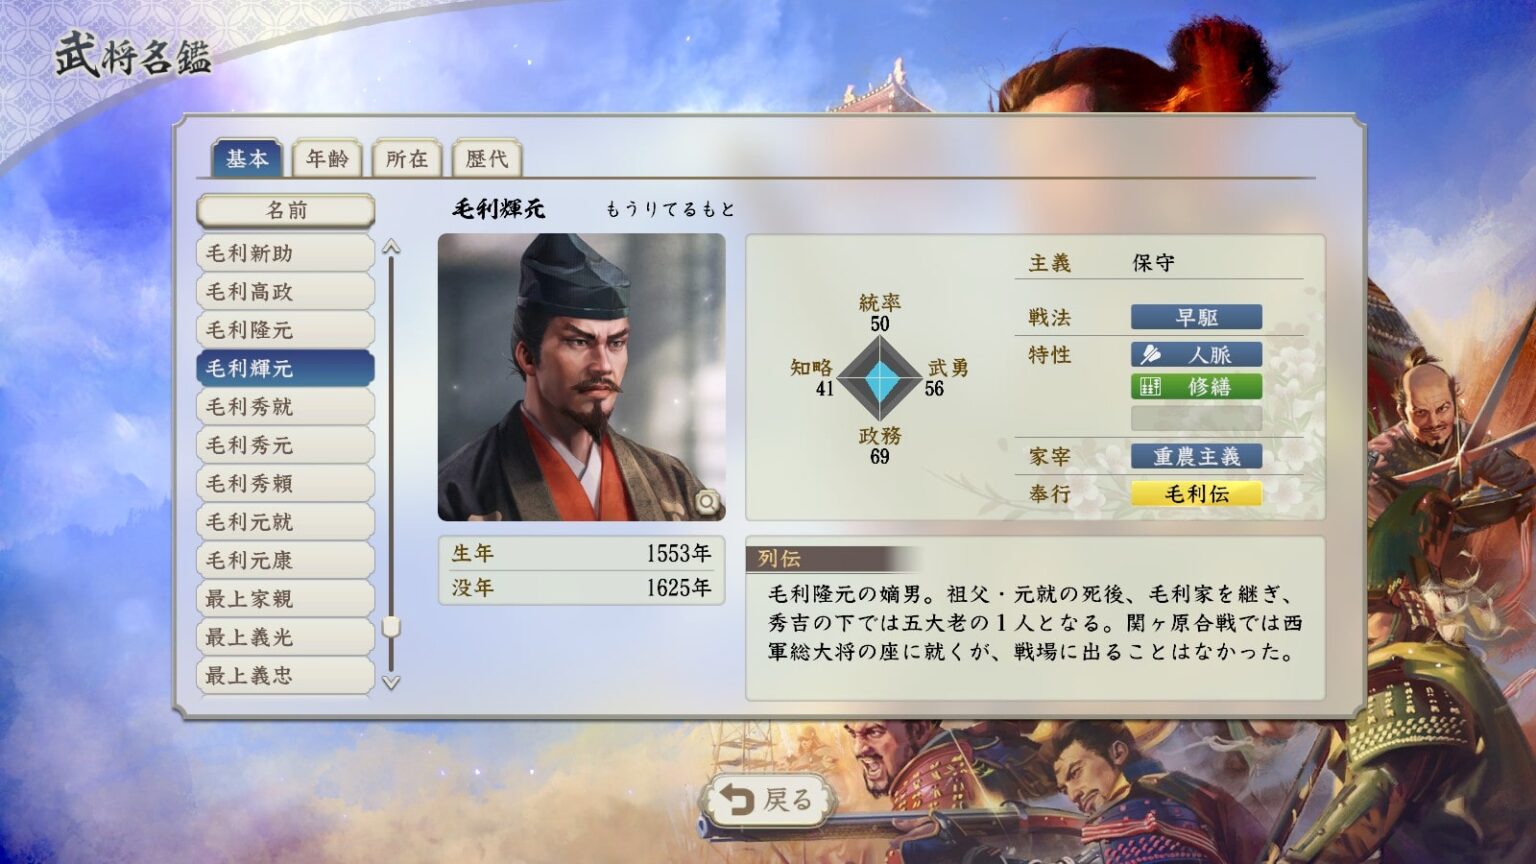Click the 毛利輝元 portrait image

coord(582,377)
